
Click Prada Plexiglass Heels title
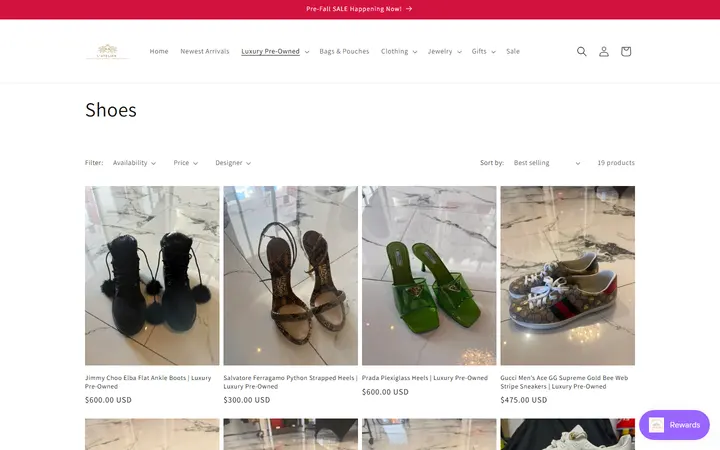[x=425, y=378]
